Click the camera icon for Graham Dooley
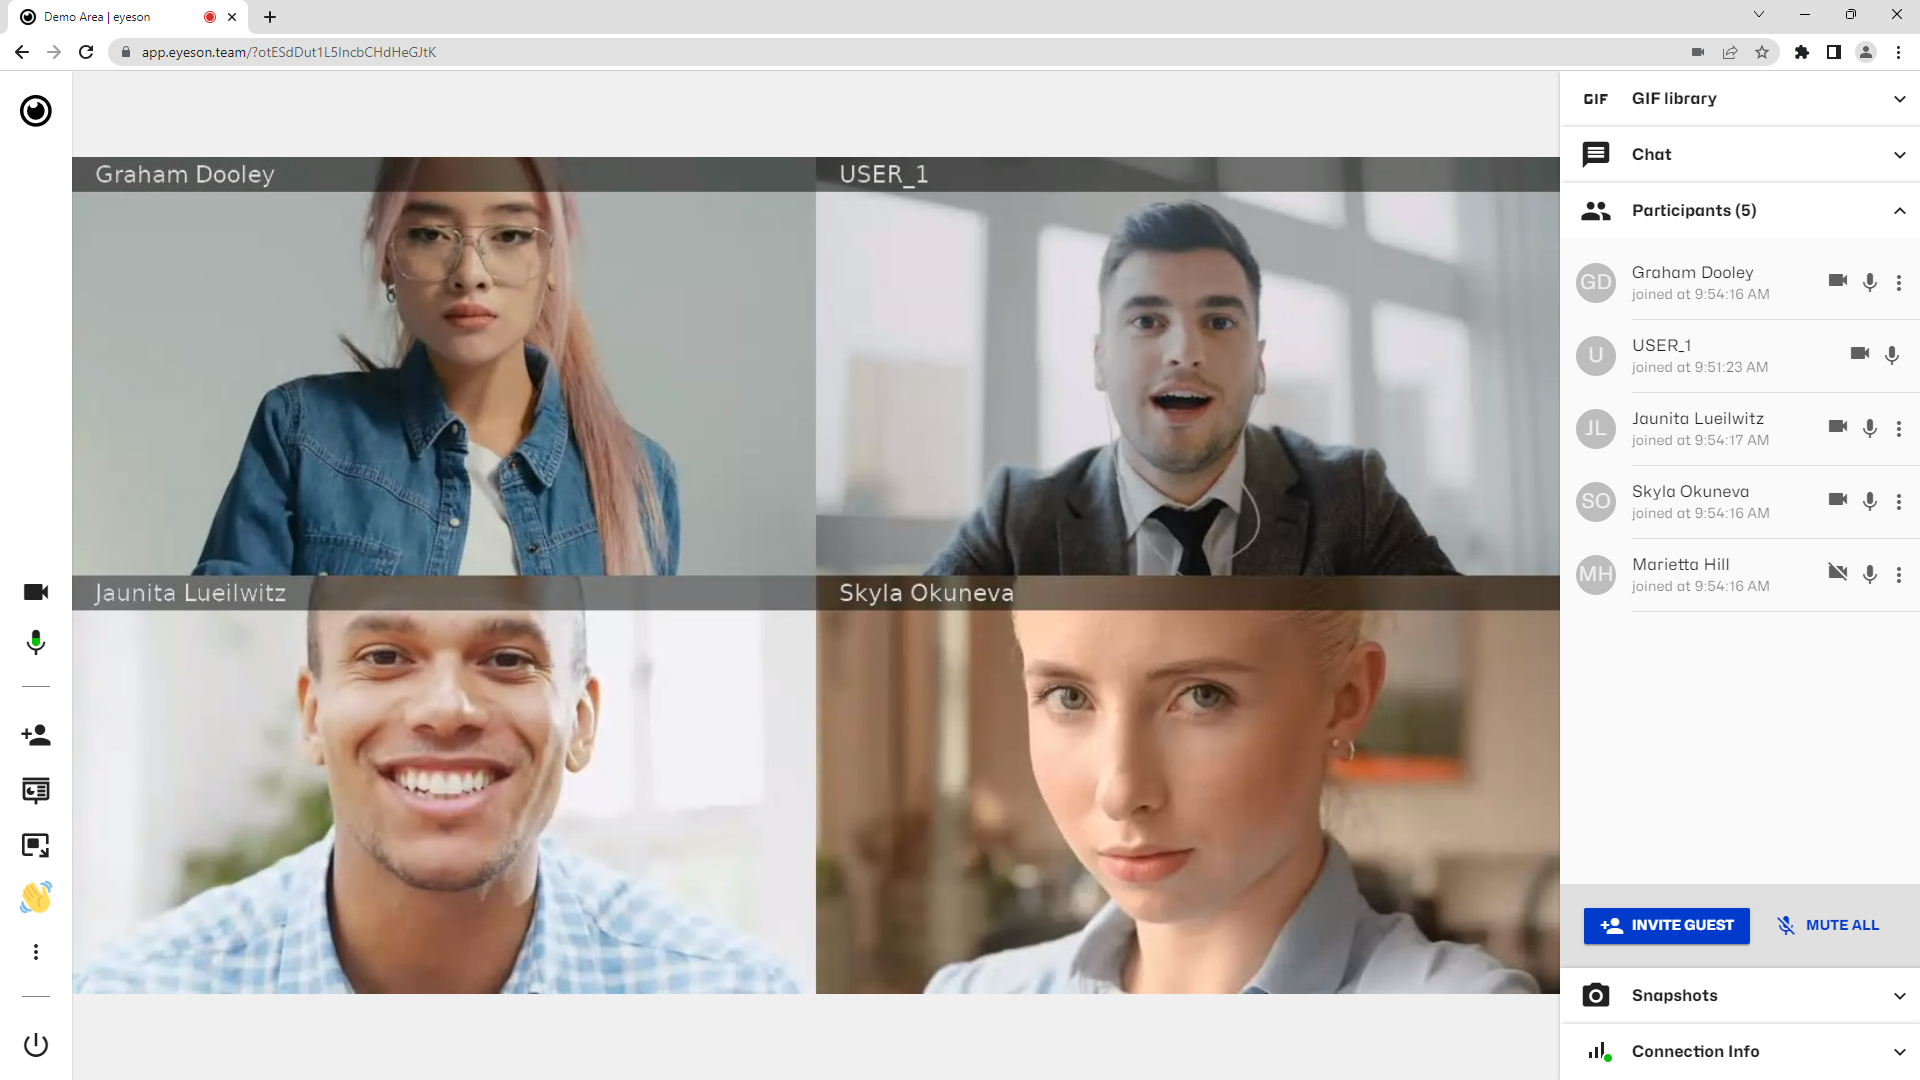Screen dimensions: 1920x1080 (x=1837, y=281)
